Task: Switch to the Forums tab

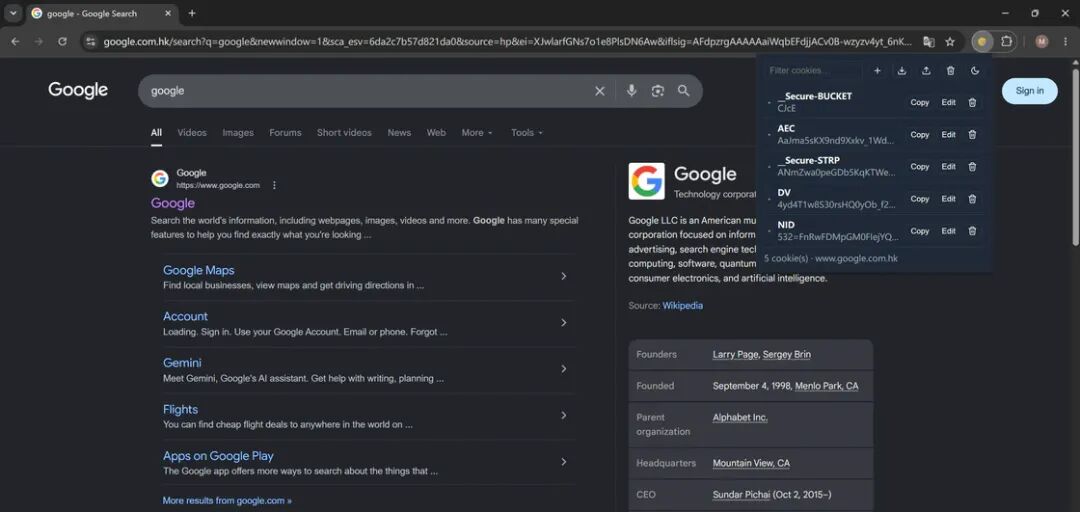Action: [x=285, y=132]
